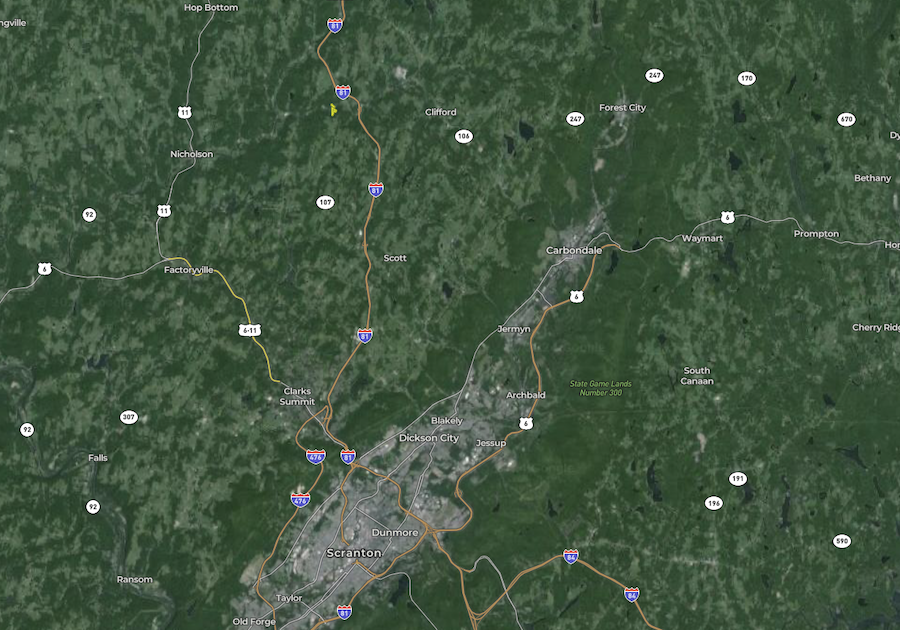Click the Route 107 highway shield
The width and height of the screenshot is (900, 630).
[325, 202]
